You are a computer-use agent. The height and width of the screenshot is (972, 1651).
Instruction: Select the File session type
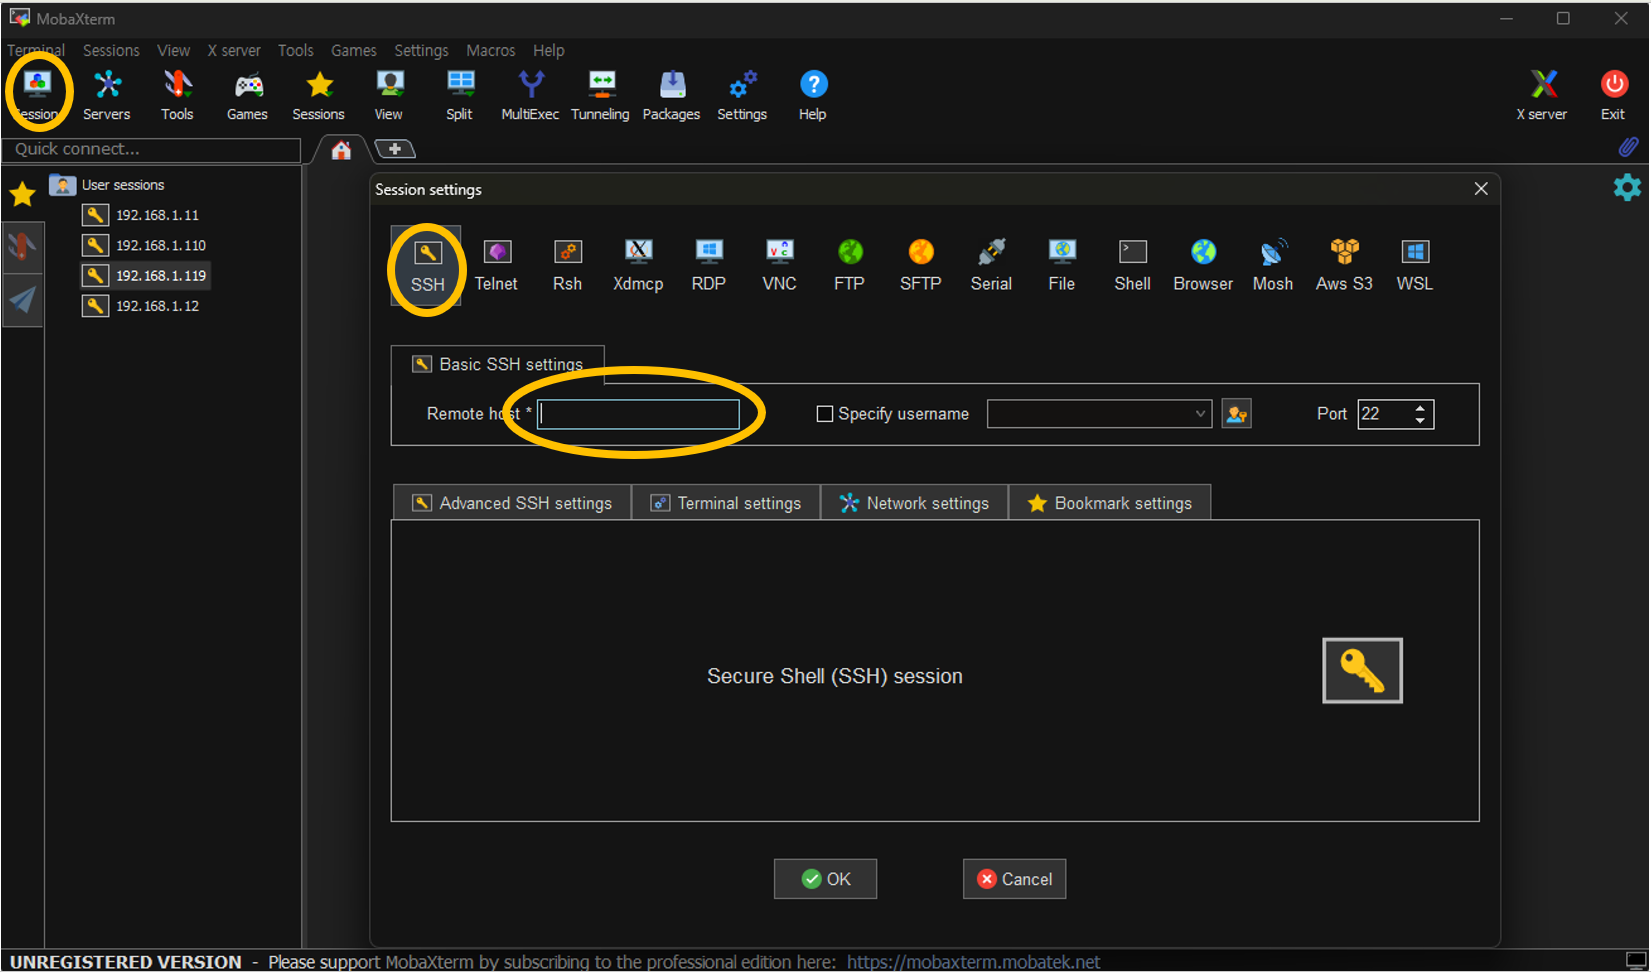(x=1062, y=266)
